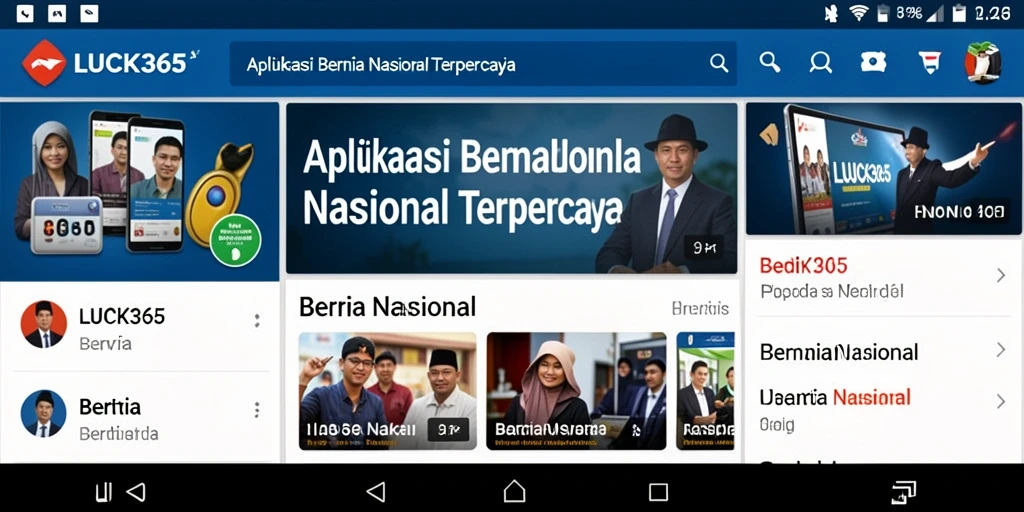Open the chat bubble search icon in header
Viewport: 1024px width, 512px height.
[820, 63]
